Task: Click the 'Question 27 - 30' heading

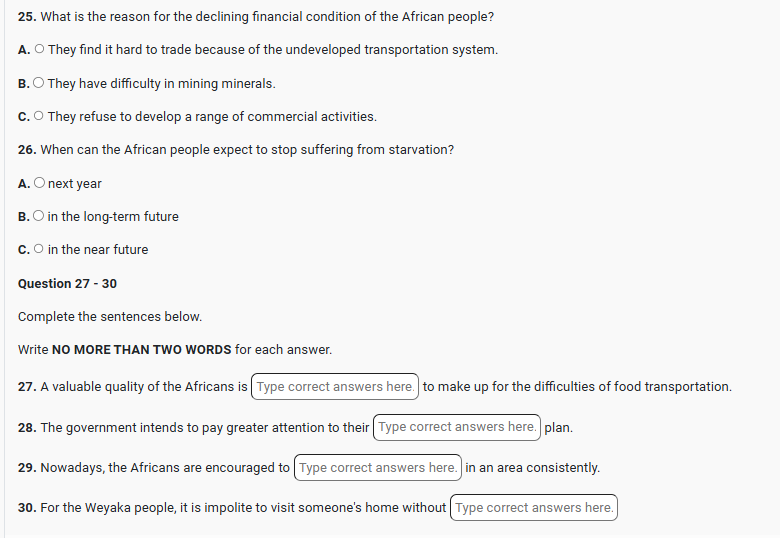Action: pyautogui.click(x=67, y=283)
